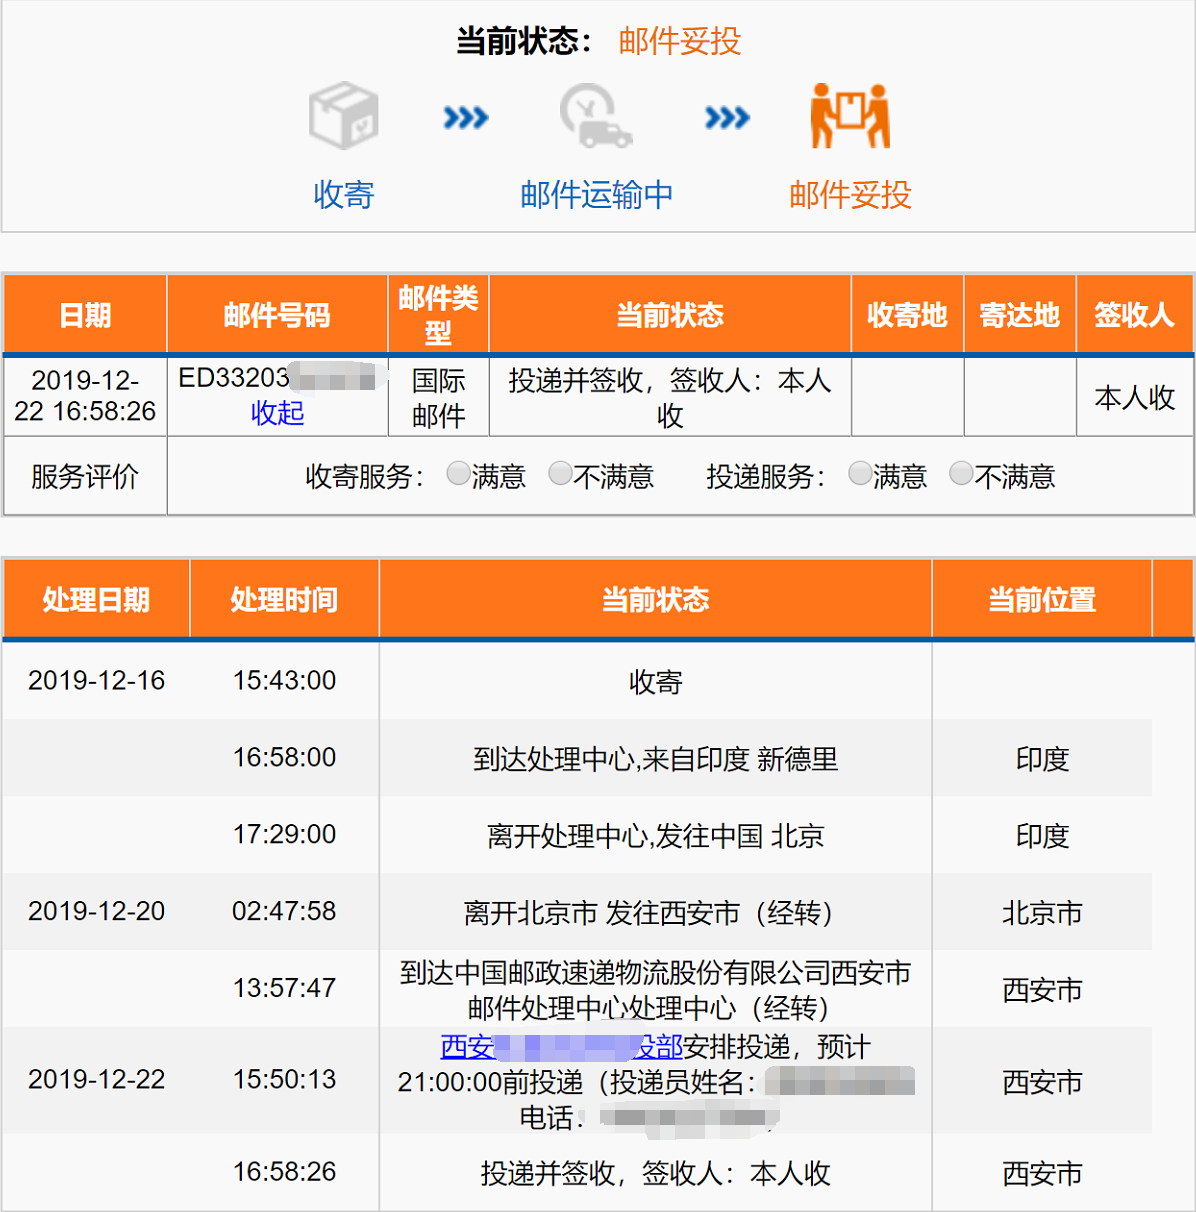Screen dimensions: 1196x1212
Task: Select 满意 for 投递服务
Action: coord(860,473)
